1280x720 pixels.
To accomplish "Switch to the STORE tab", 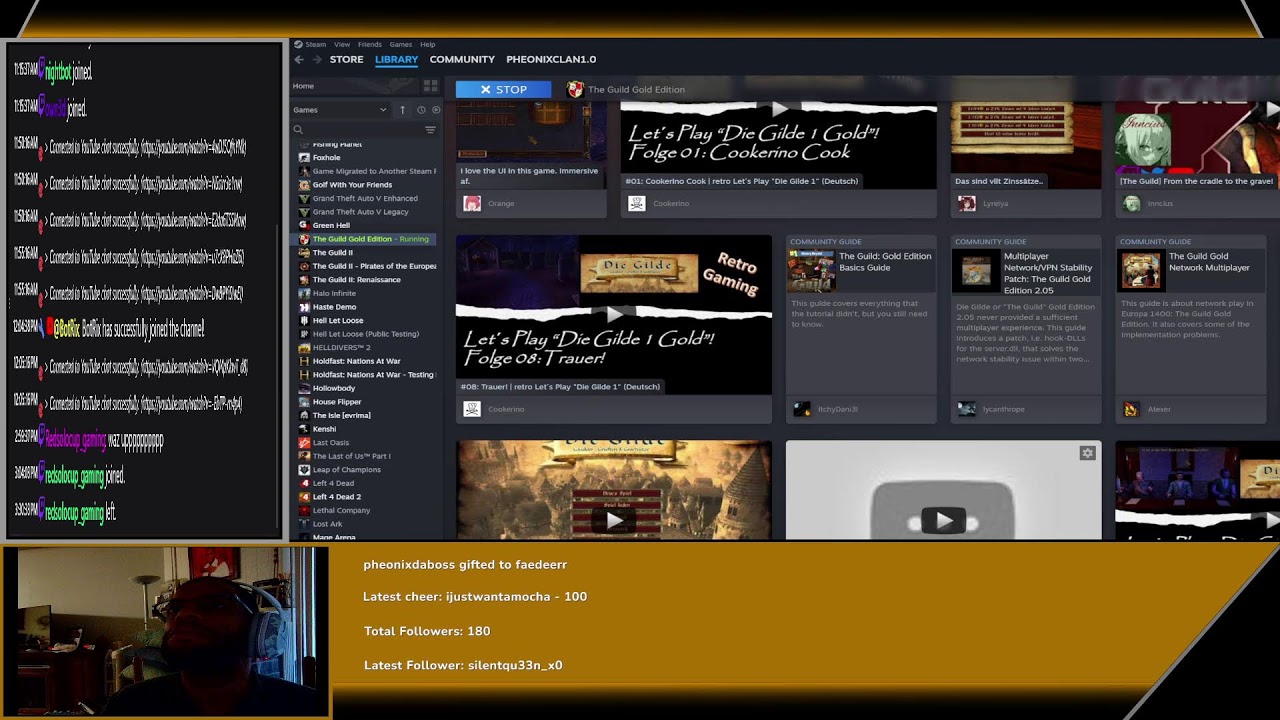I will coord(347,60).
